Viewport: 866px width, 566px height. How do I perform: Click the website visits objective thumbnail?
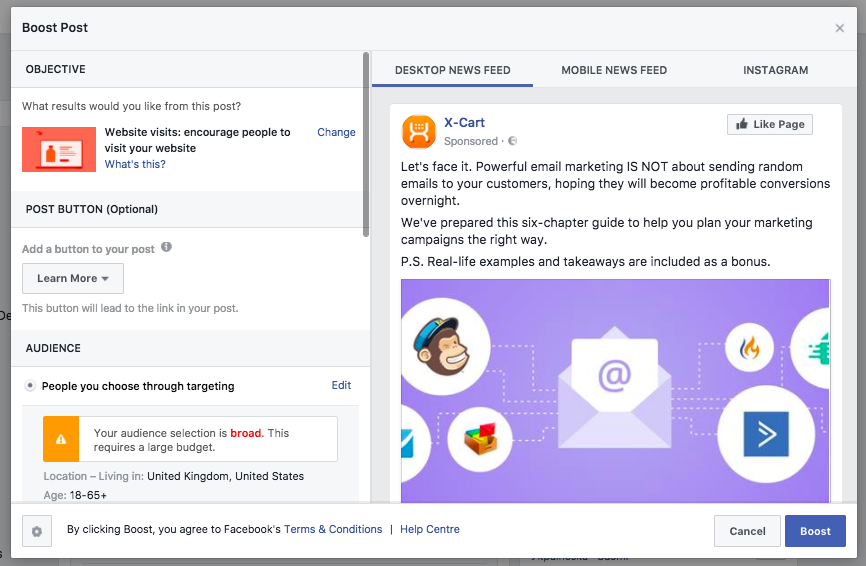[59, 149]
